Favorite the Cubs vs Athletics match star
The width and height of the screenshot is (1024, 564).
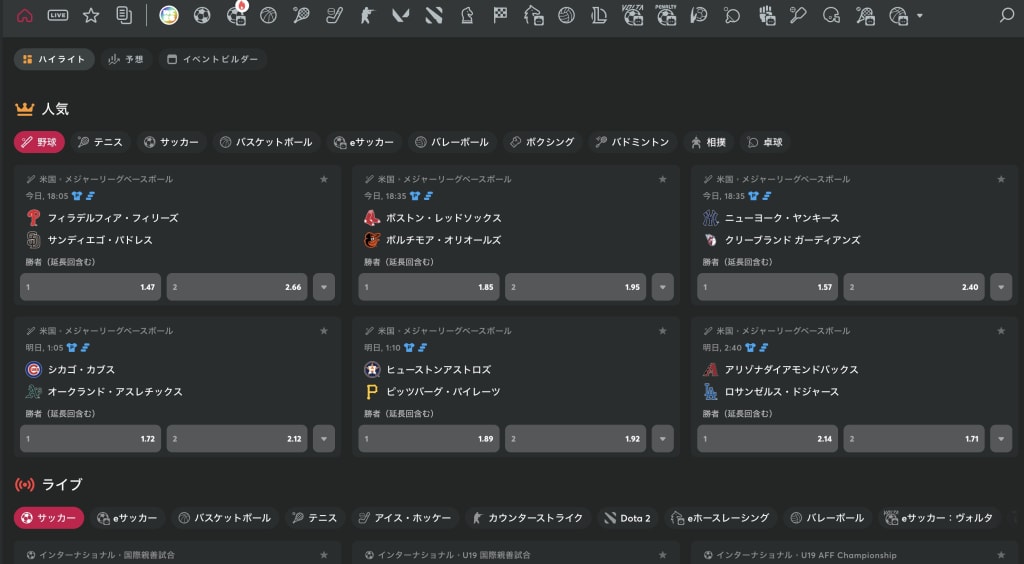click(x=324, y=331)
